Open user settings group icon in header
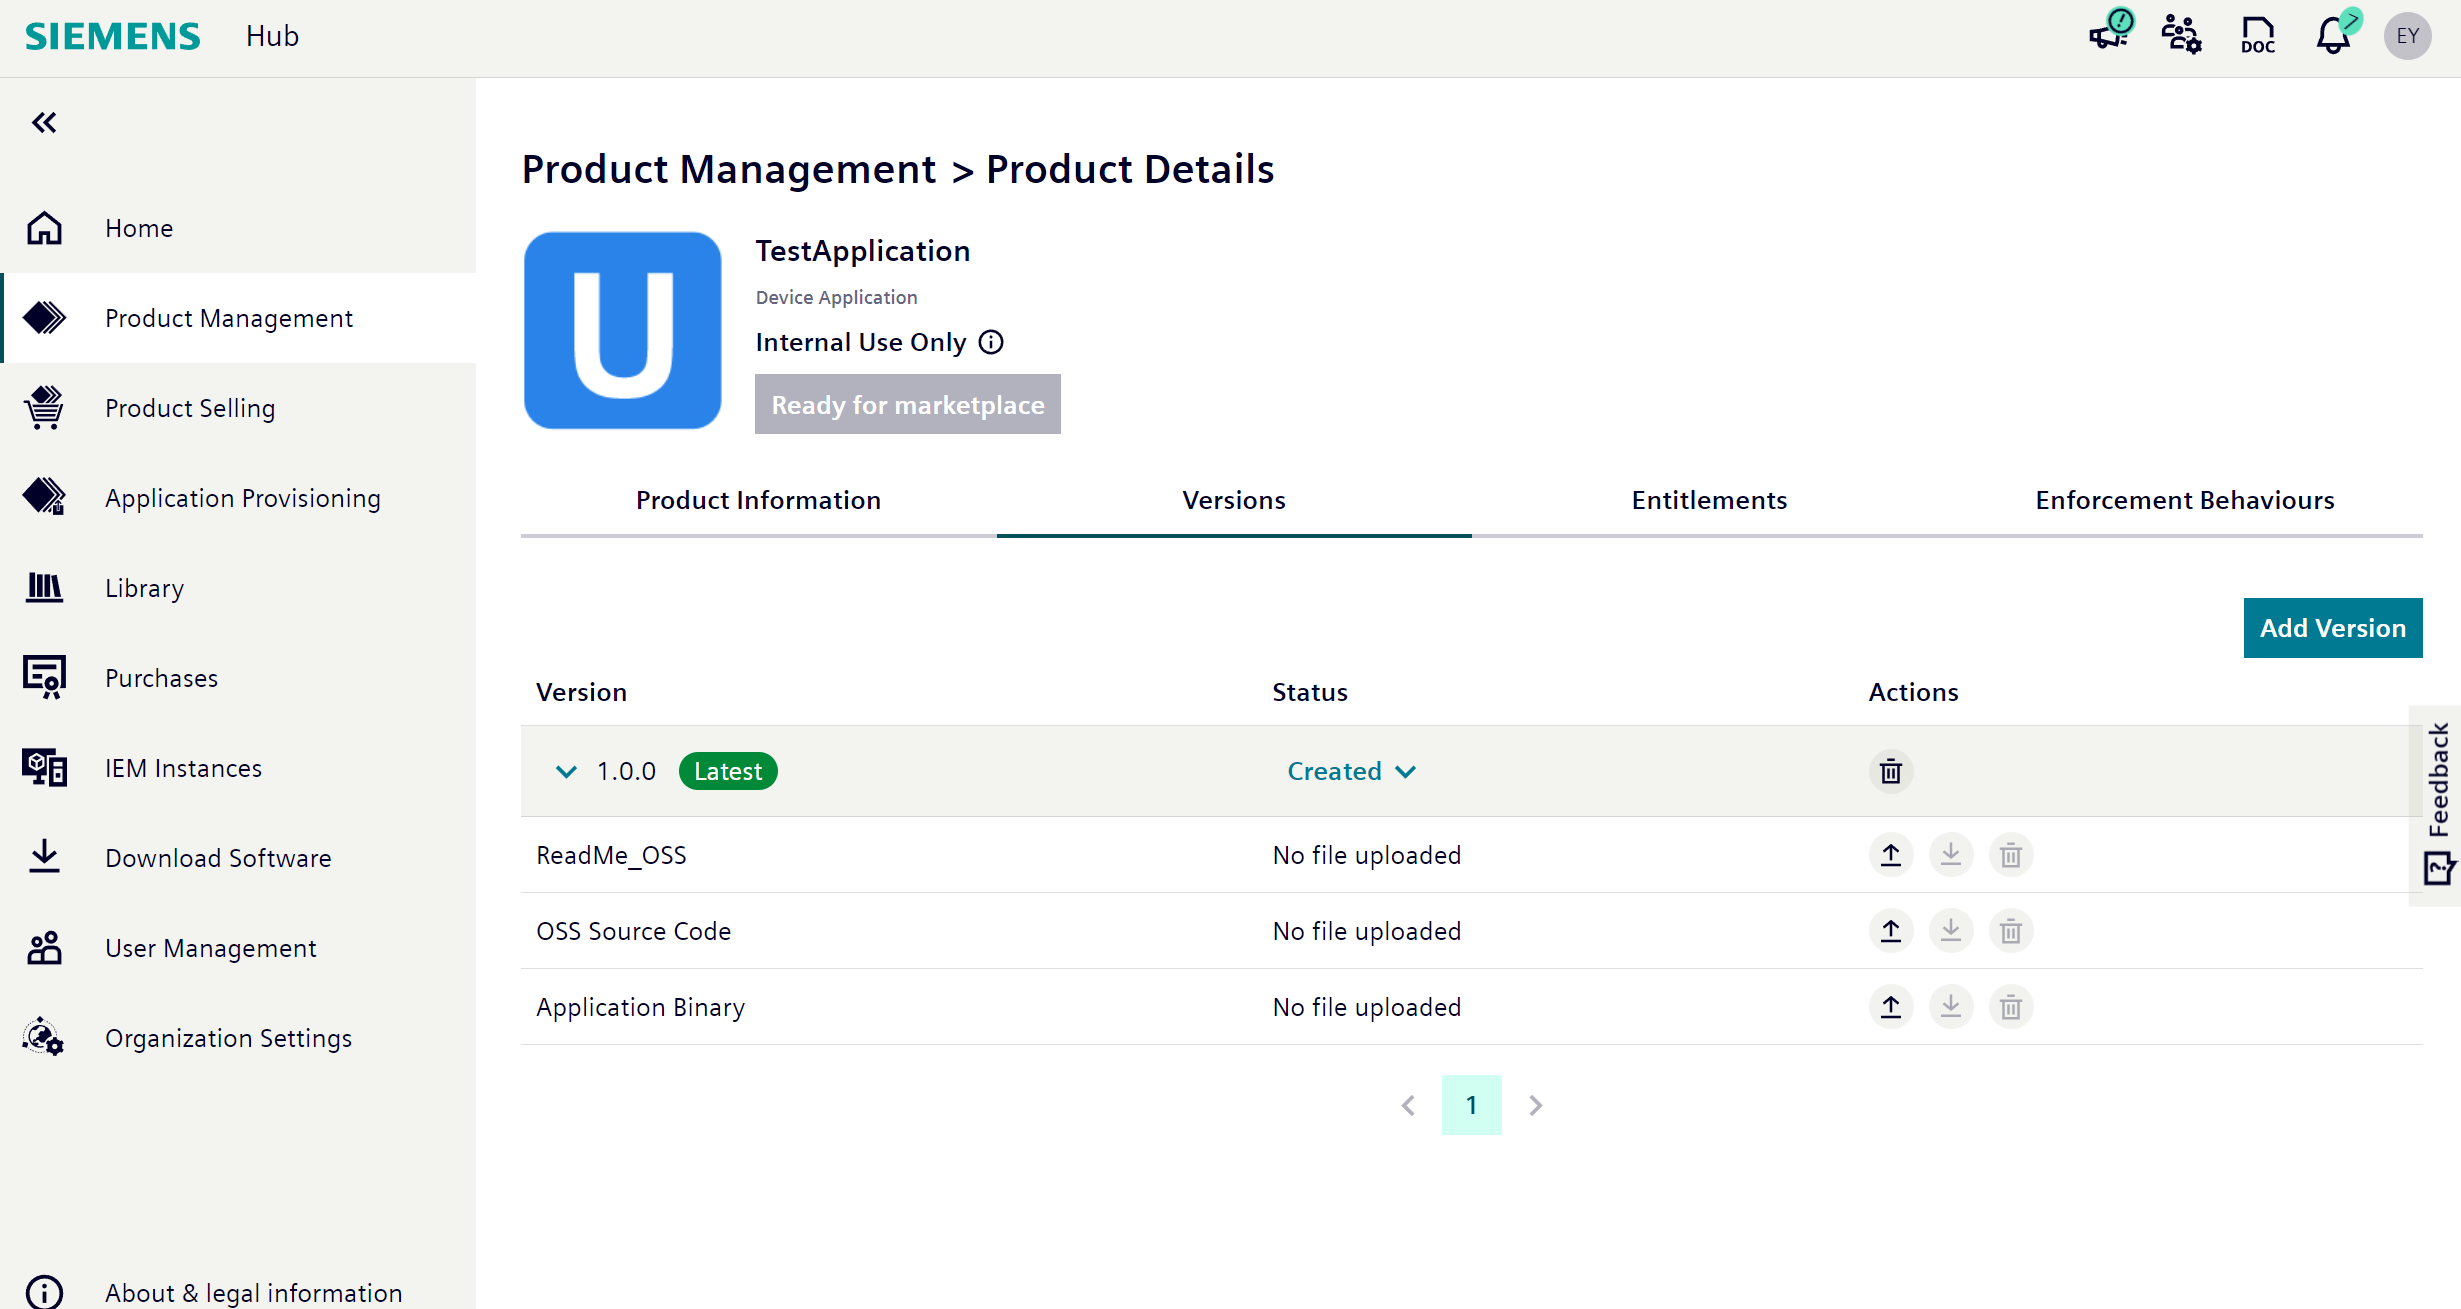The height and width of the screenshot is (1309, 2461). tap(2181, 35)
